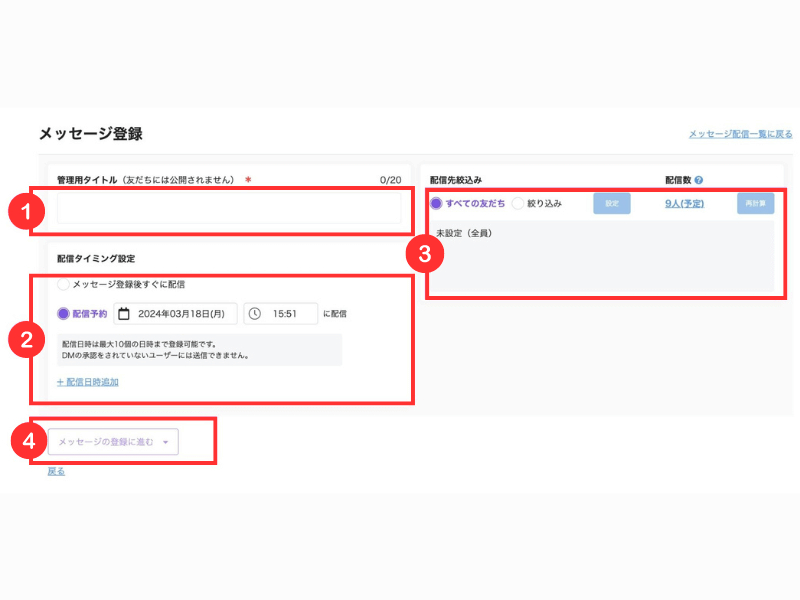The height and width of the screenshot is (600, 800).
Task: Click the 戻る link at bottom
Action: (x=56, y=471)
